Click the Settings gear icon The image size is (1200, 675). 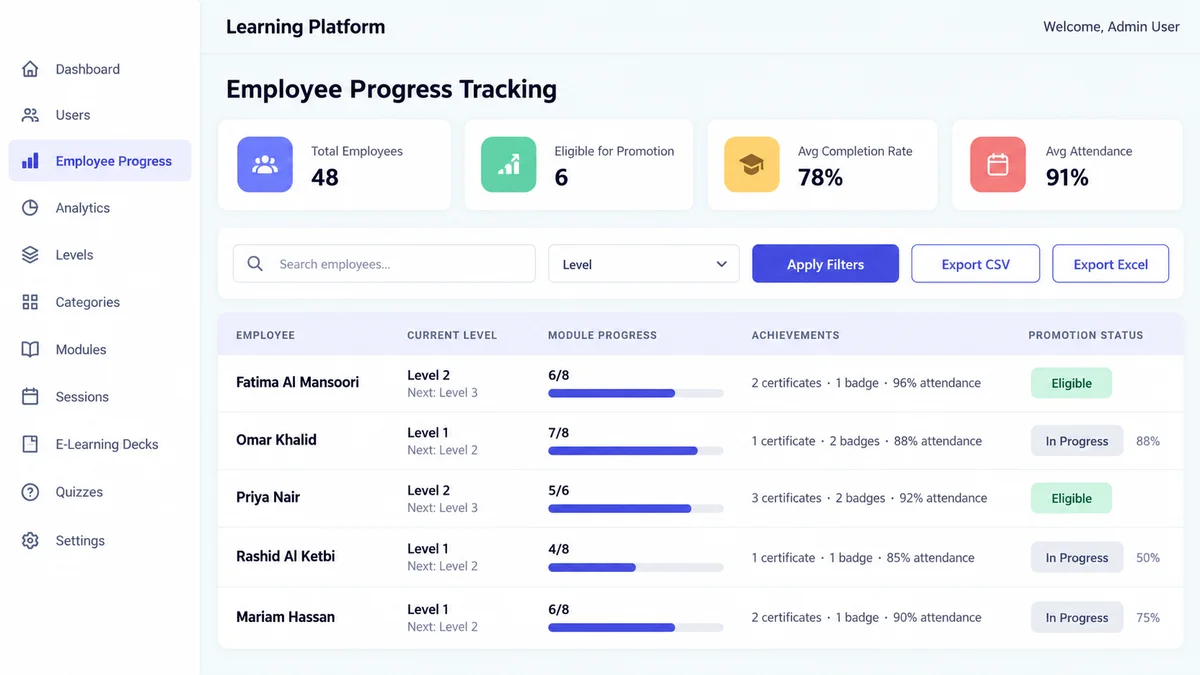(x=30, y=540)
